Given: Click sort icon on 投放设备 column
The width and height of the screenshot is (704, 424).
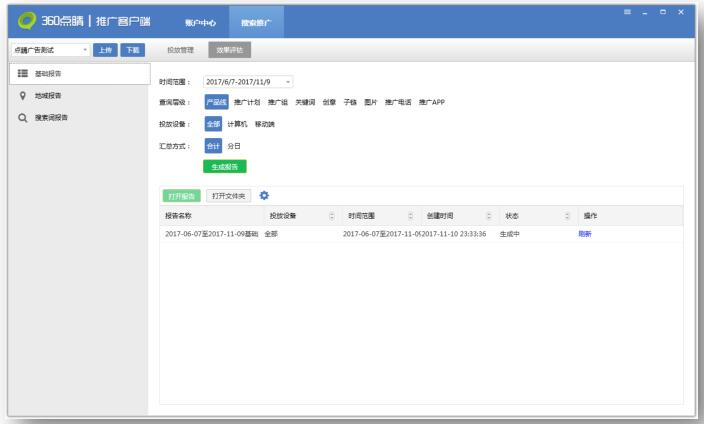Looking at the screenshot, I should (x=331, y=215).
